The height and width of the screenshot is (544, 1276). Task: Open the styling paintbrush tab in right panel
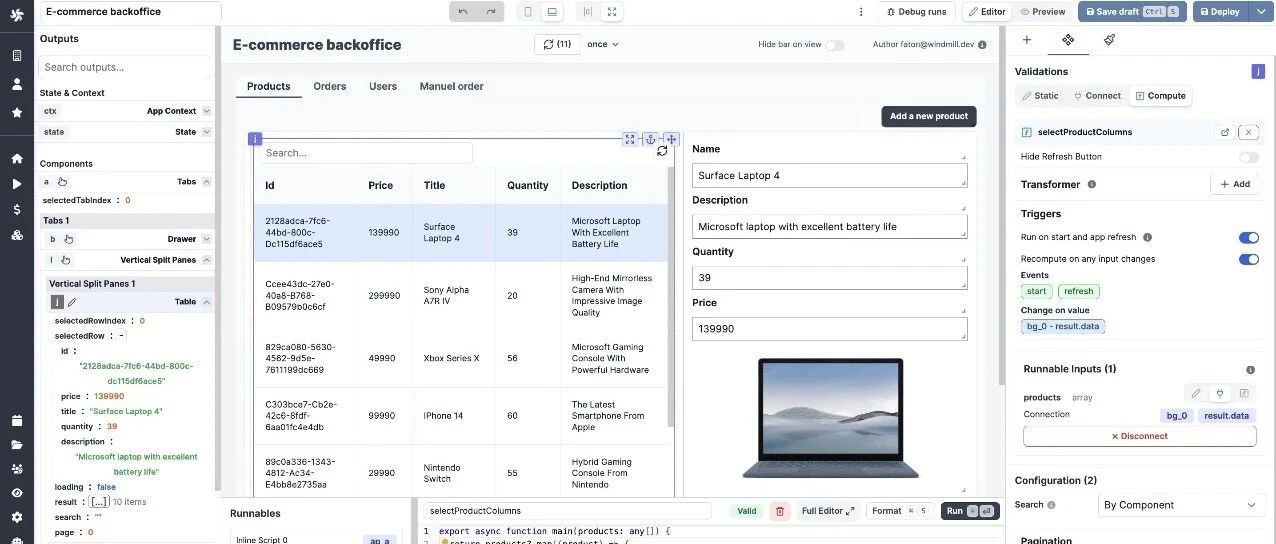[1109, 40]
